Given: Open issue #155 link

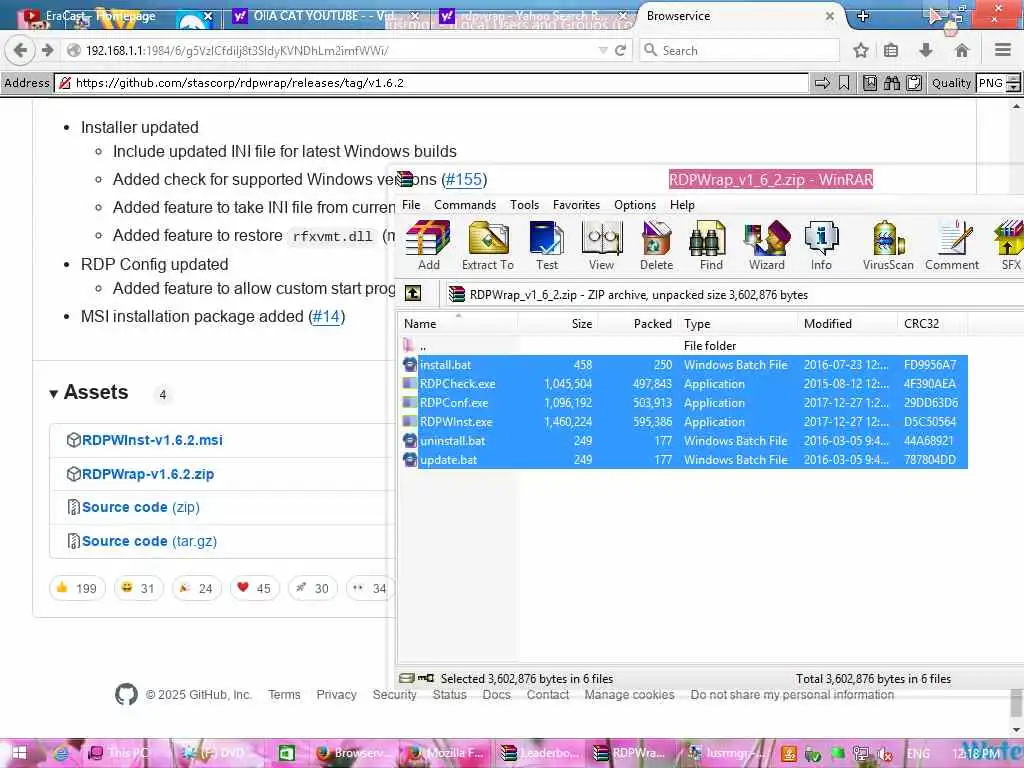Looking at the screenshot, I should click(464, 179).
